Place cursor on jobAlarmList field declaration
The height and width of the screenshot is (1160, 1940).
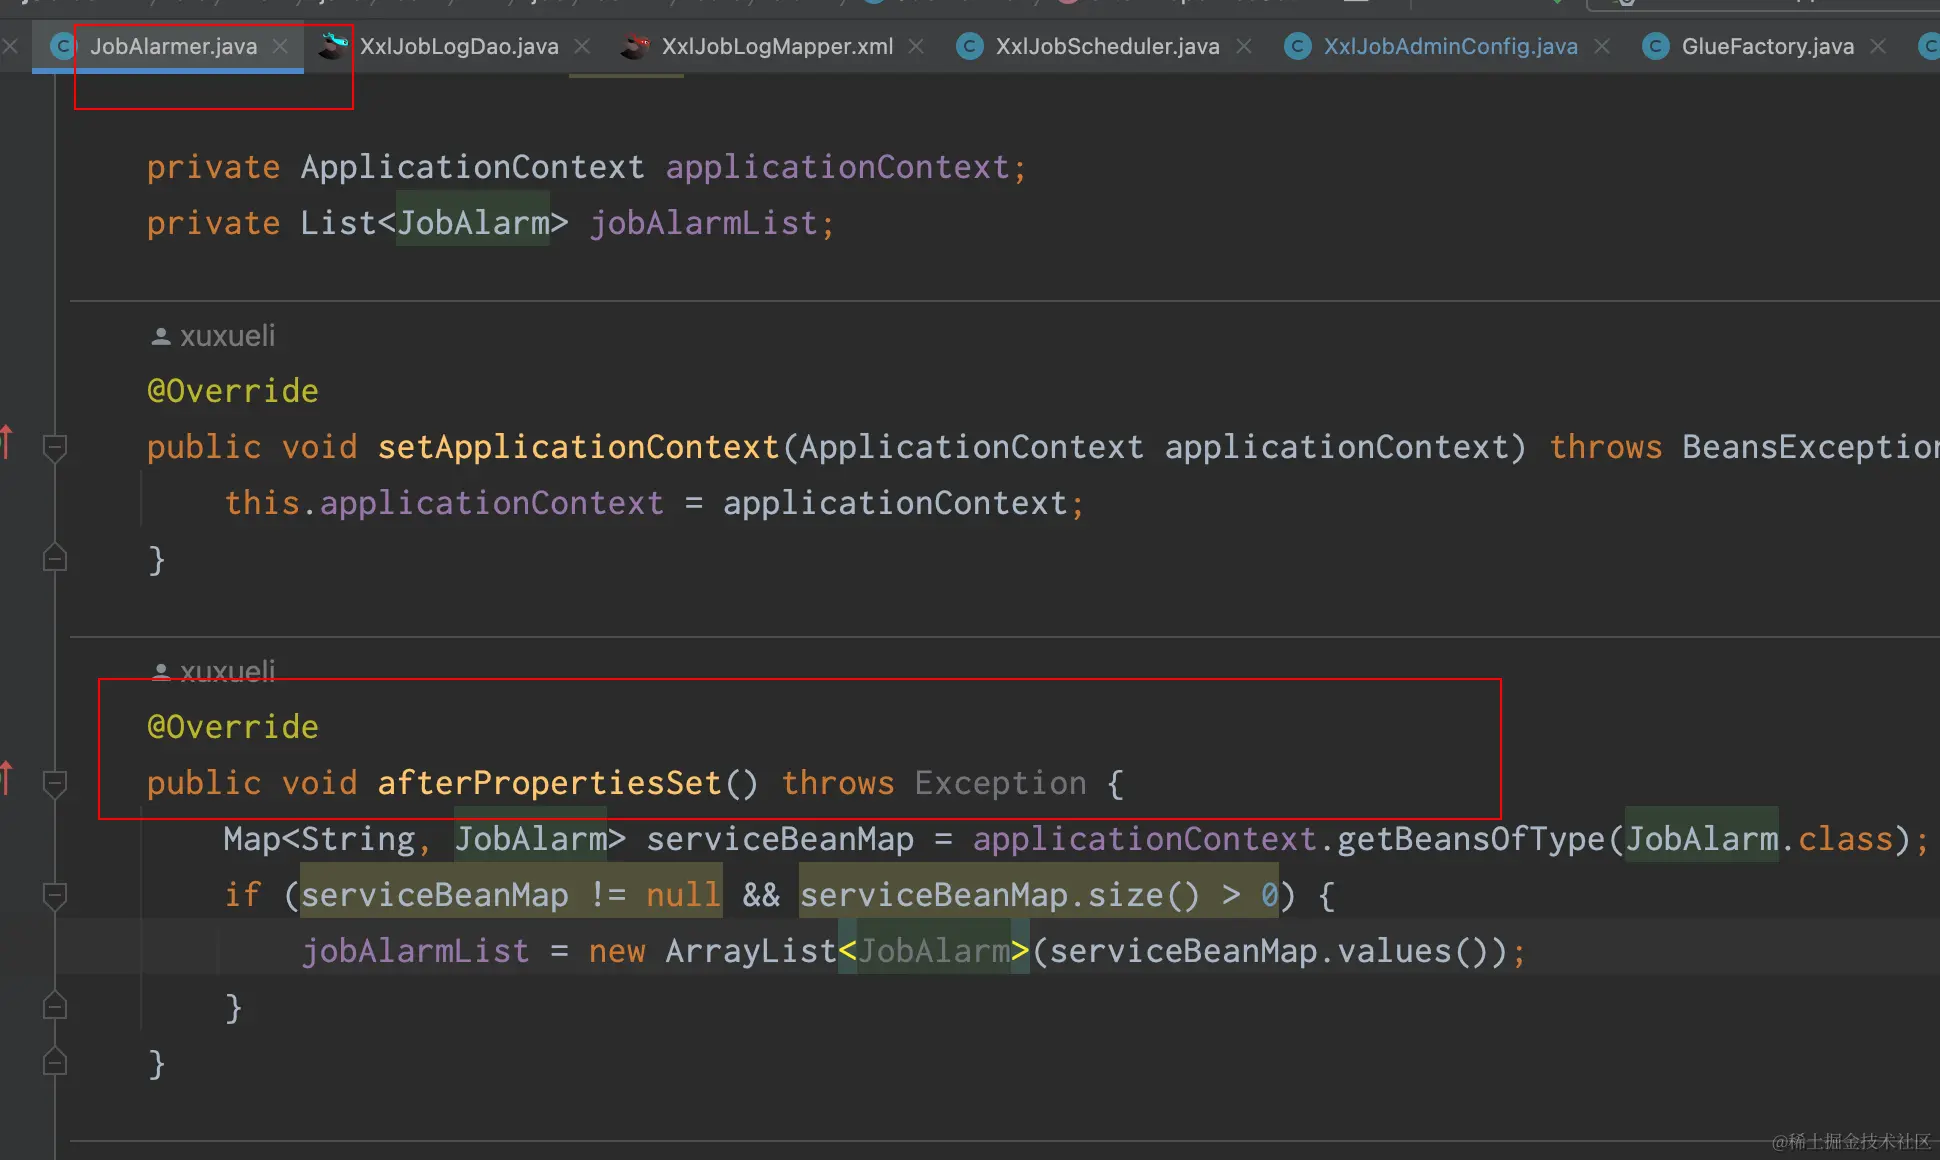tap(703, 223)
